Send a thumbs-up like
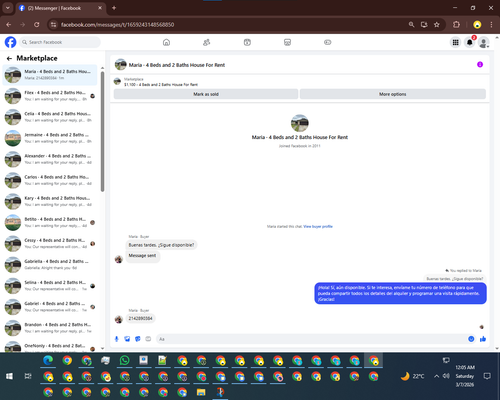500x400 pixels. coord(483,339)
